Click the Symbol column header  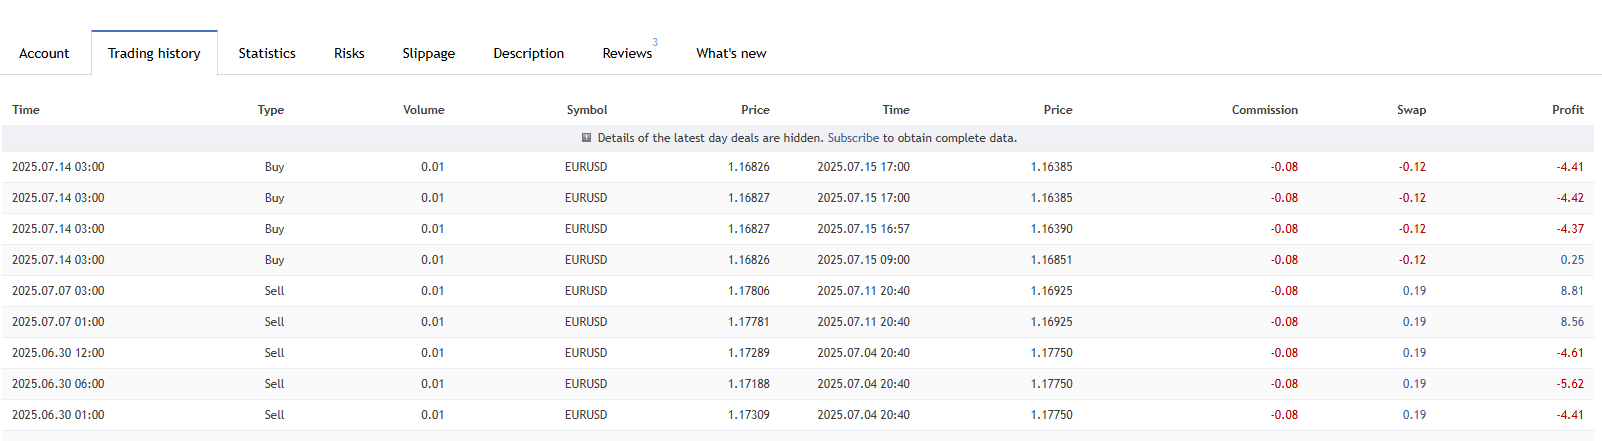tap(587, 110)
